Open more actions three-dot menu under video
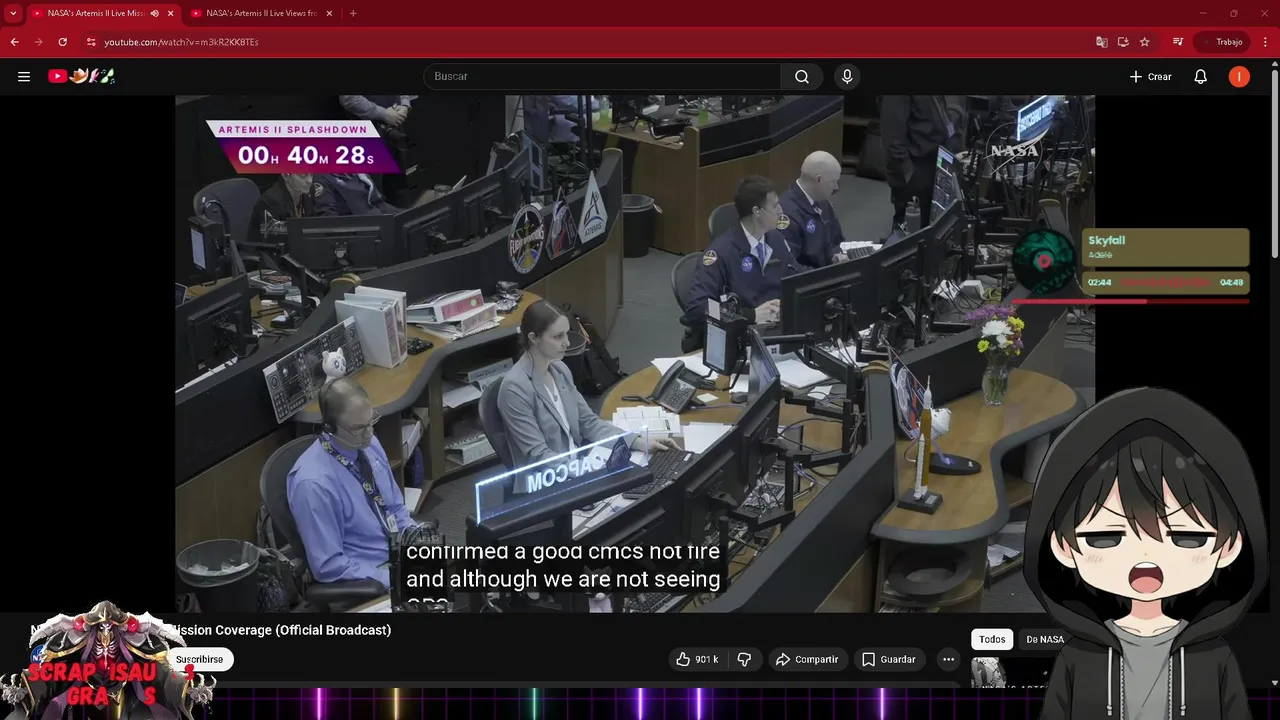The image size is (1280, 720). pyautogui.click(x=948, y=659)
